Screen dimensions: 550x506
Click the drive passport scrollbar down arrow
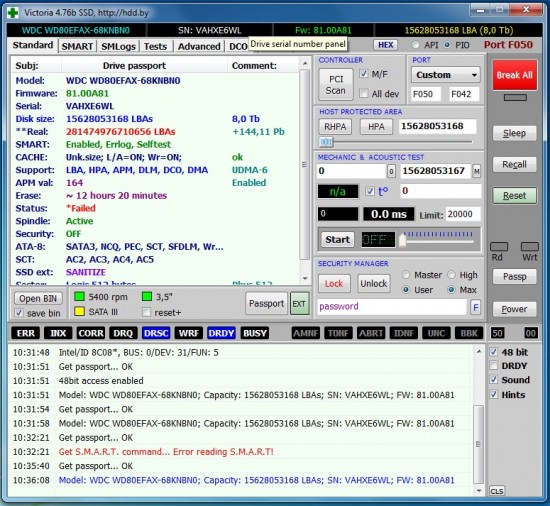pyautogui.click(x=305, y=278)
